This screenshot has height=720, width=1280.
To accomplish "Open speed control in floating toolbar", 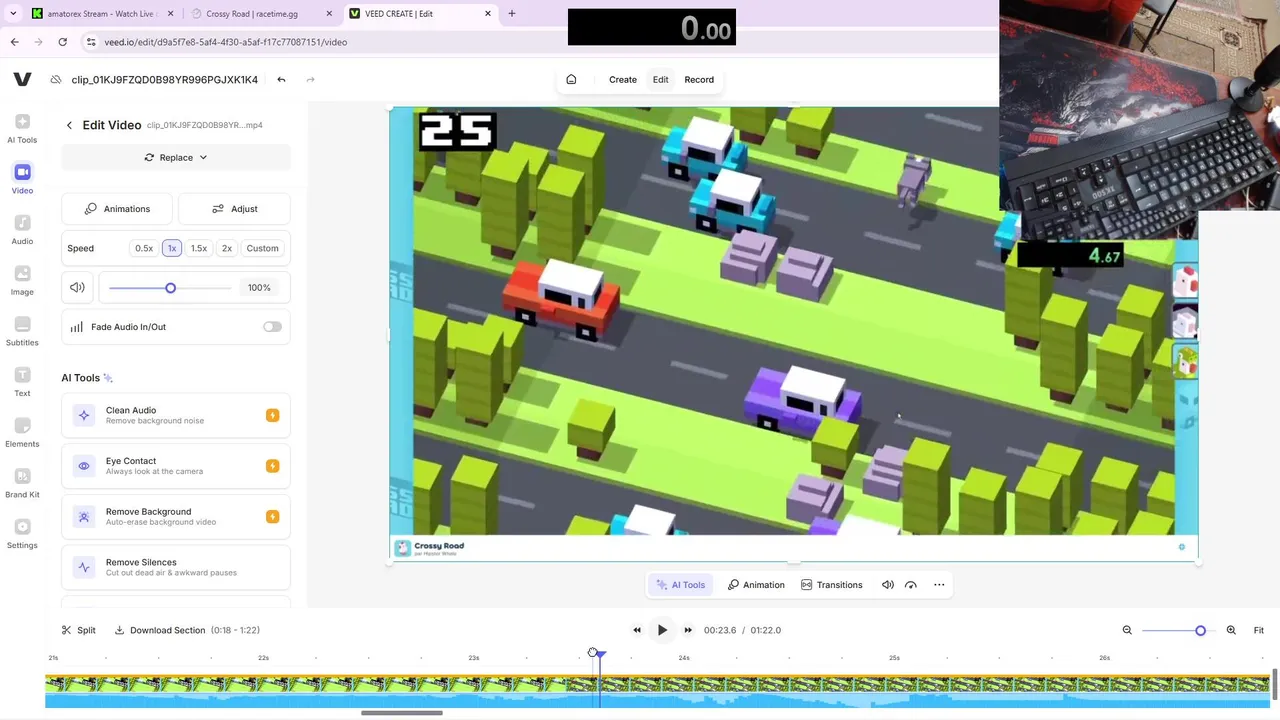I will [911, 585].
